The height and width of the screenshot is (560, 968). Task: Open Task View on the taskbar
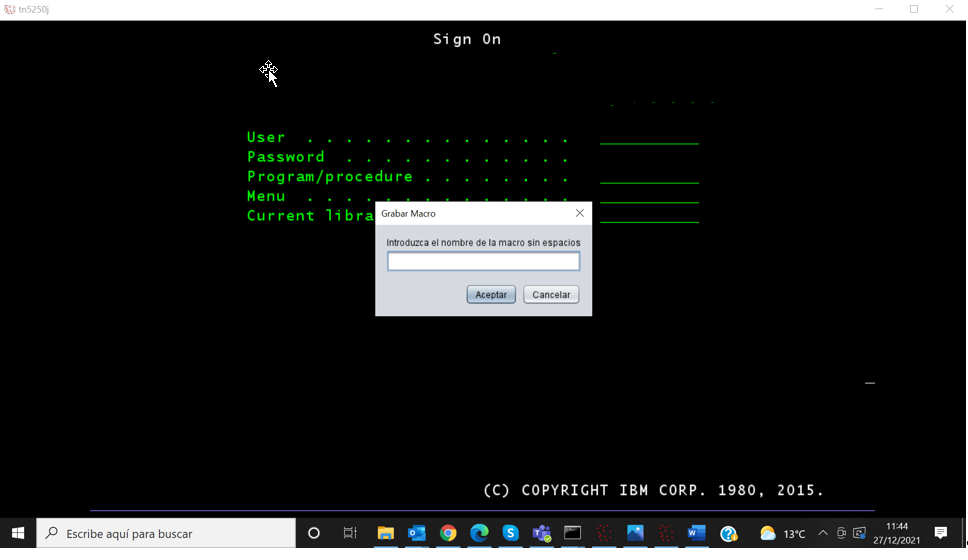tap(350, 533)
